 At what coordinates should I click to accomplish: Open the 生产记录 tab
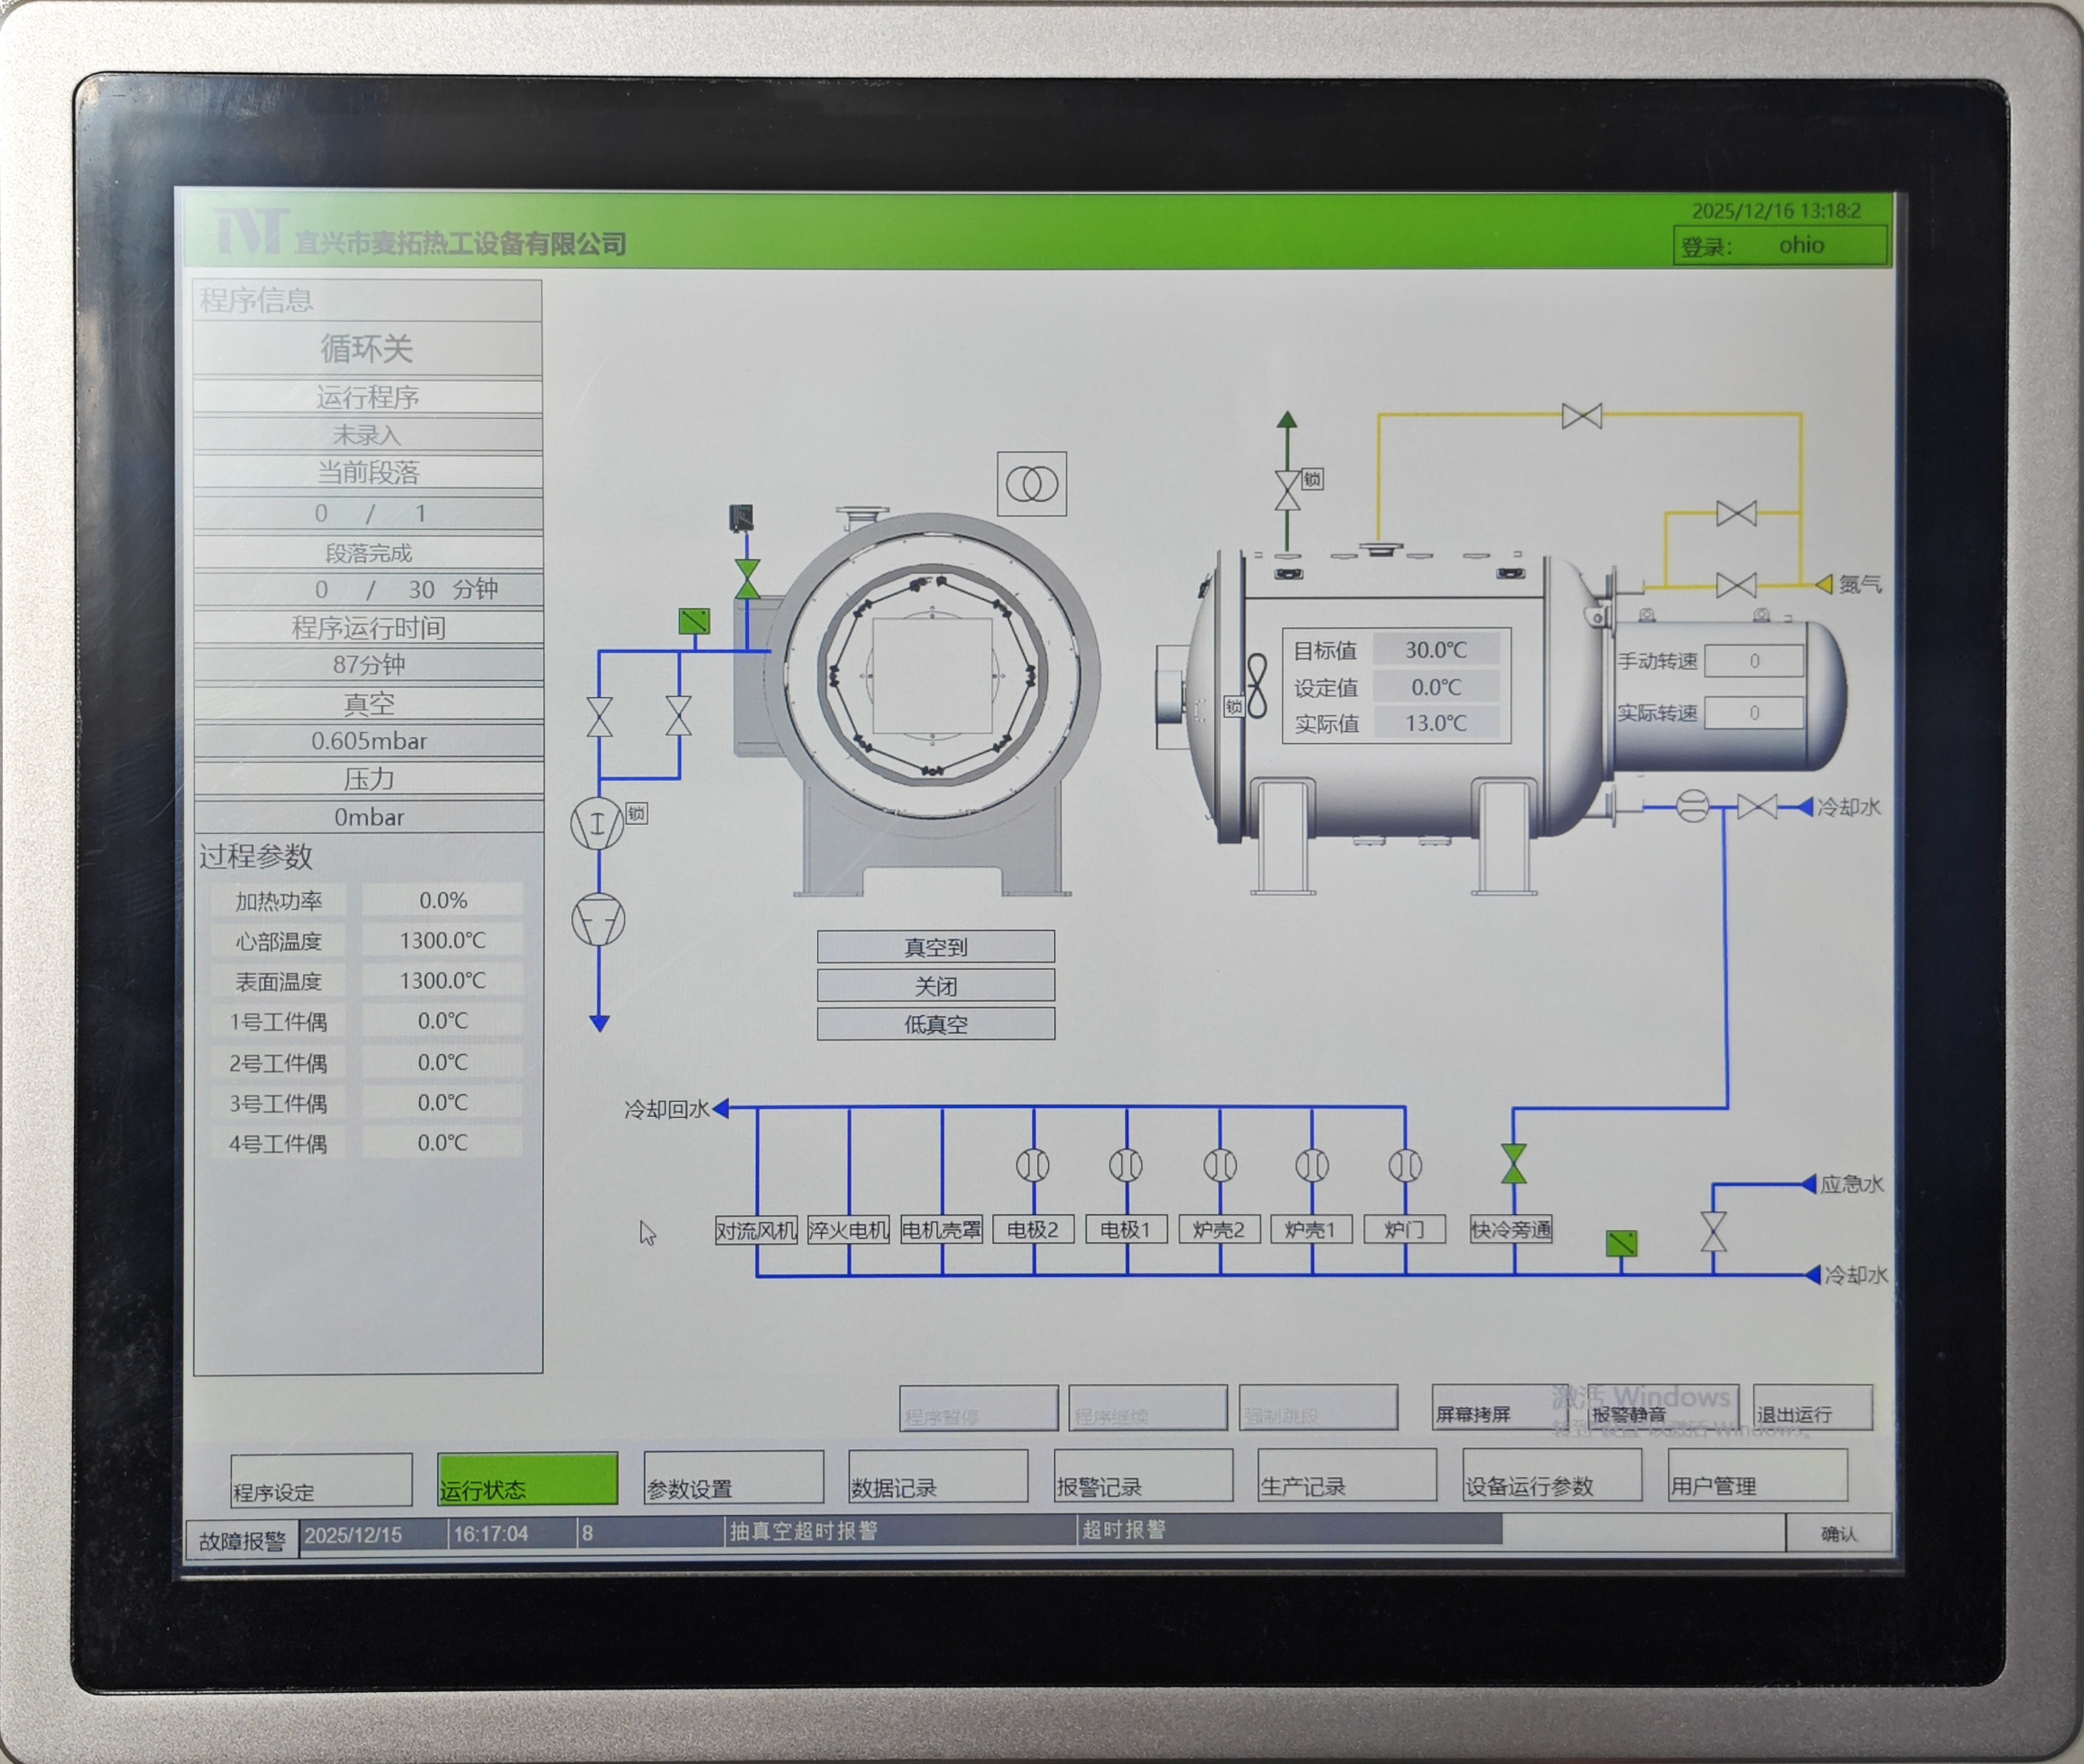coord(1347,1475)
